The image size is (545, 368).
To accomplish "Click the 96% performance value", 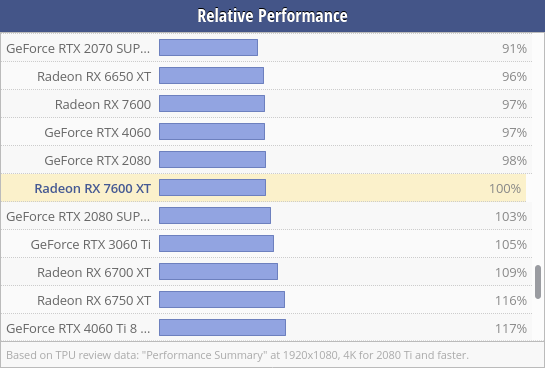I will point(514,76).
